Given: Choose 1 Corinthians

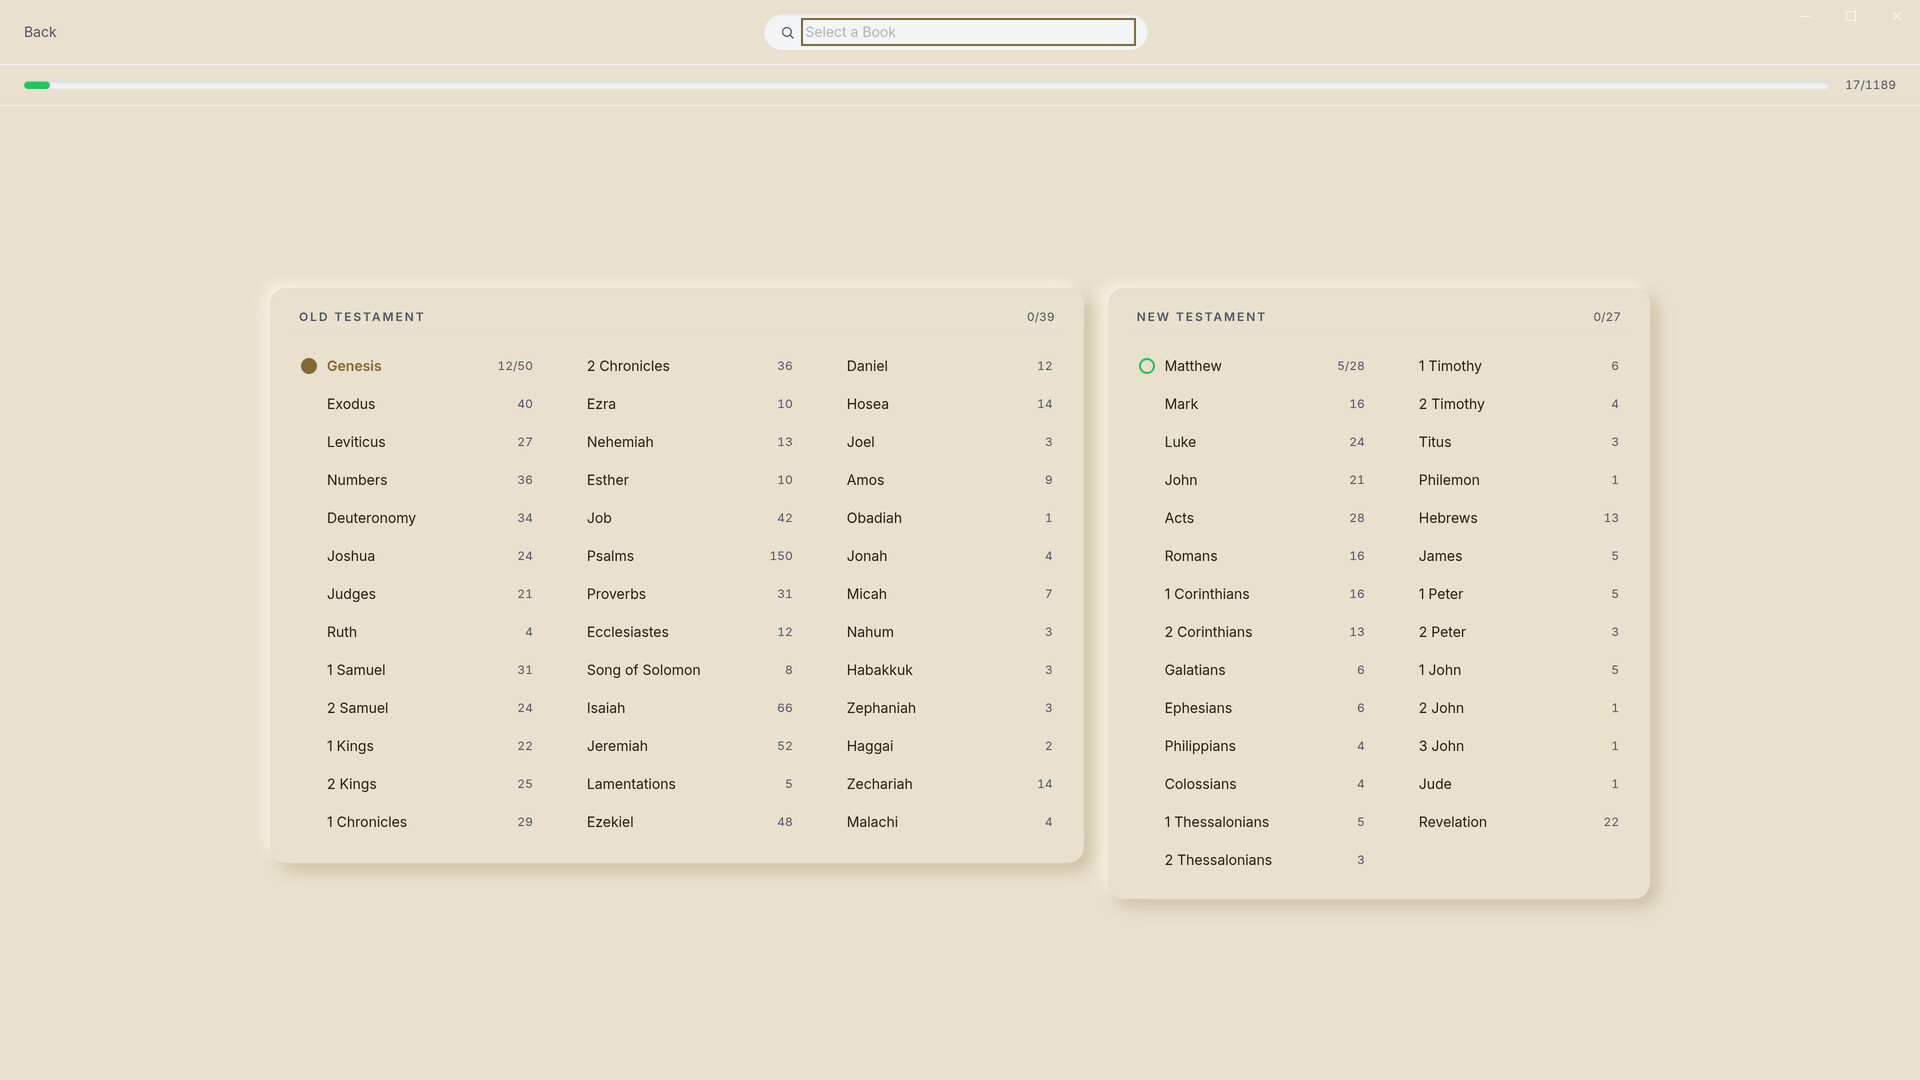Looking at the screenshot, I should tap(1251, 594).
